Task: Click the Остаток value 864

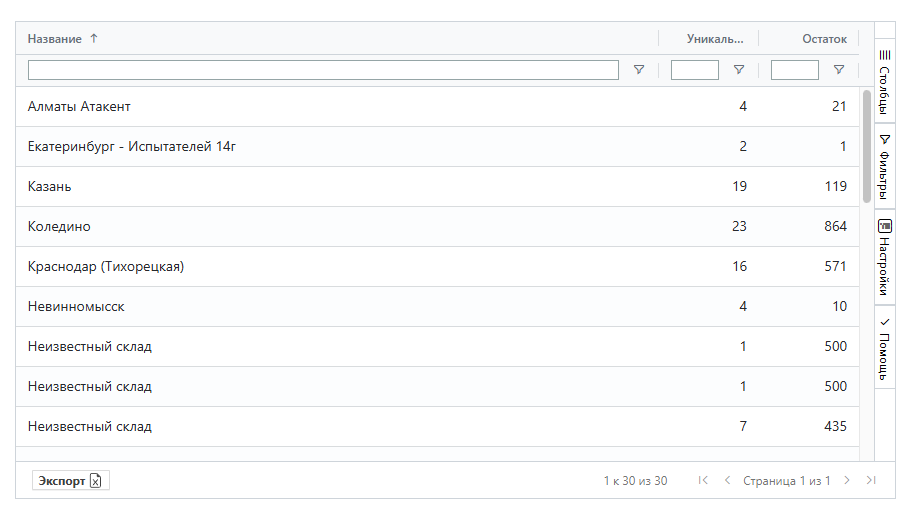Action: pyautogui.click(x=835, y=226)
